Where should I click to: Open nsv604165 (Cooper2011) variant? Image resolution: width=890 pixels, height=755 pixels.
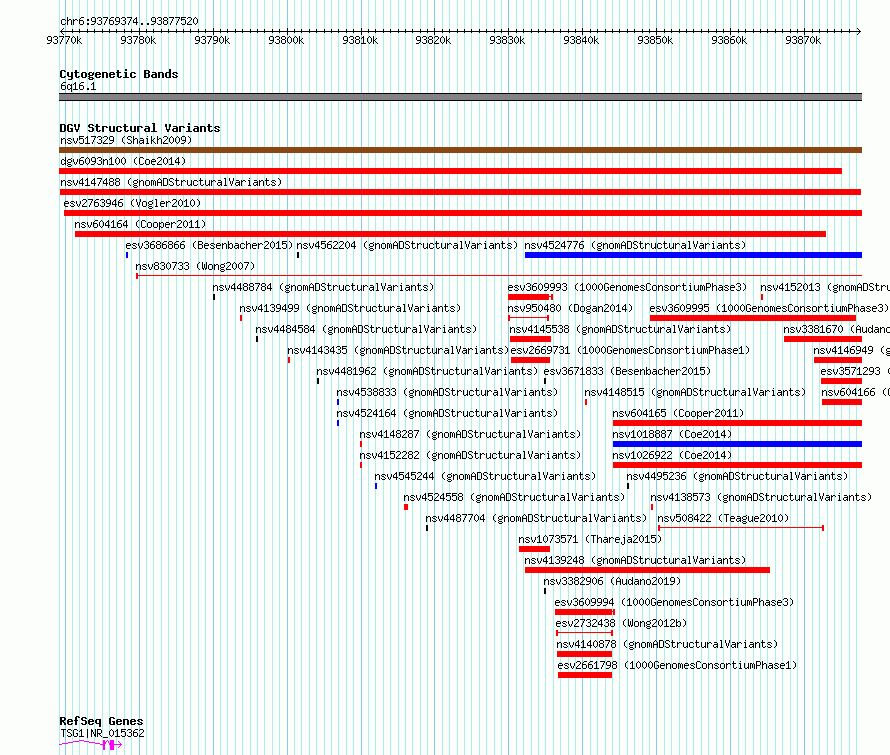click(678, 413)
